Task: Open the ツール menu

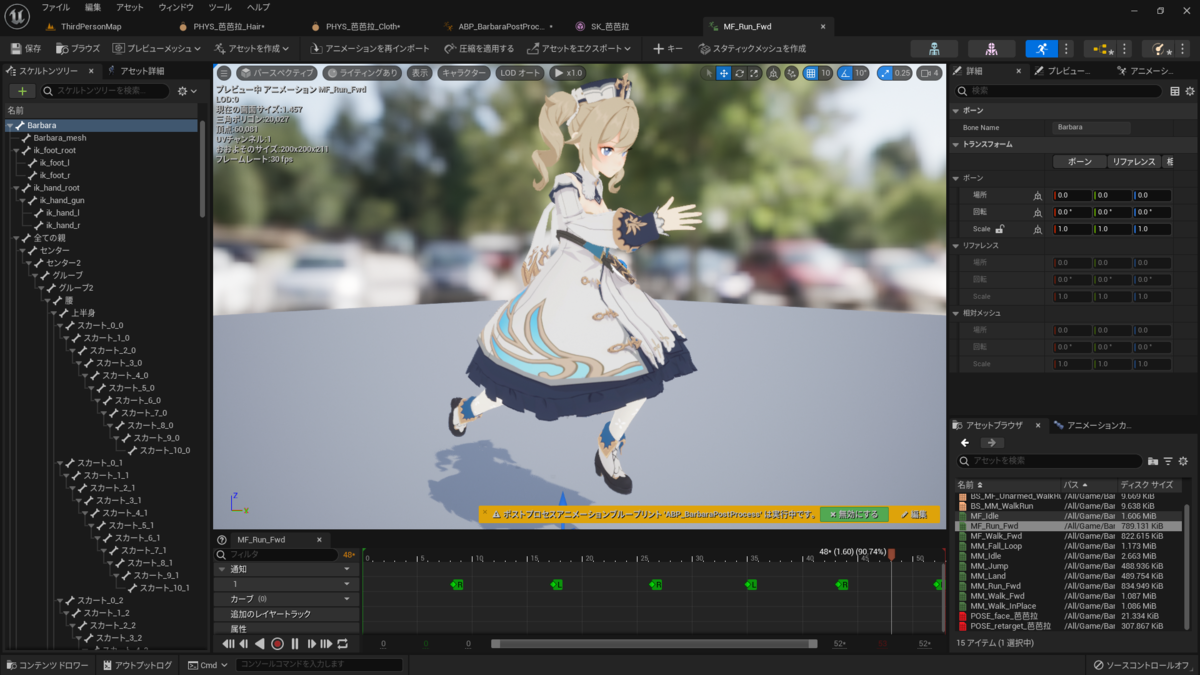Action: pos(219,8)
